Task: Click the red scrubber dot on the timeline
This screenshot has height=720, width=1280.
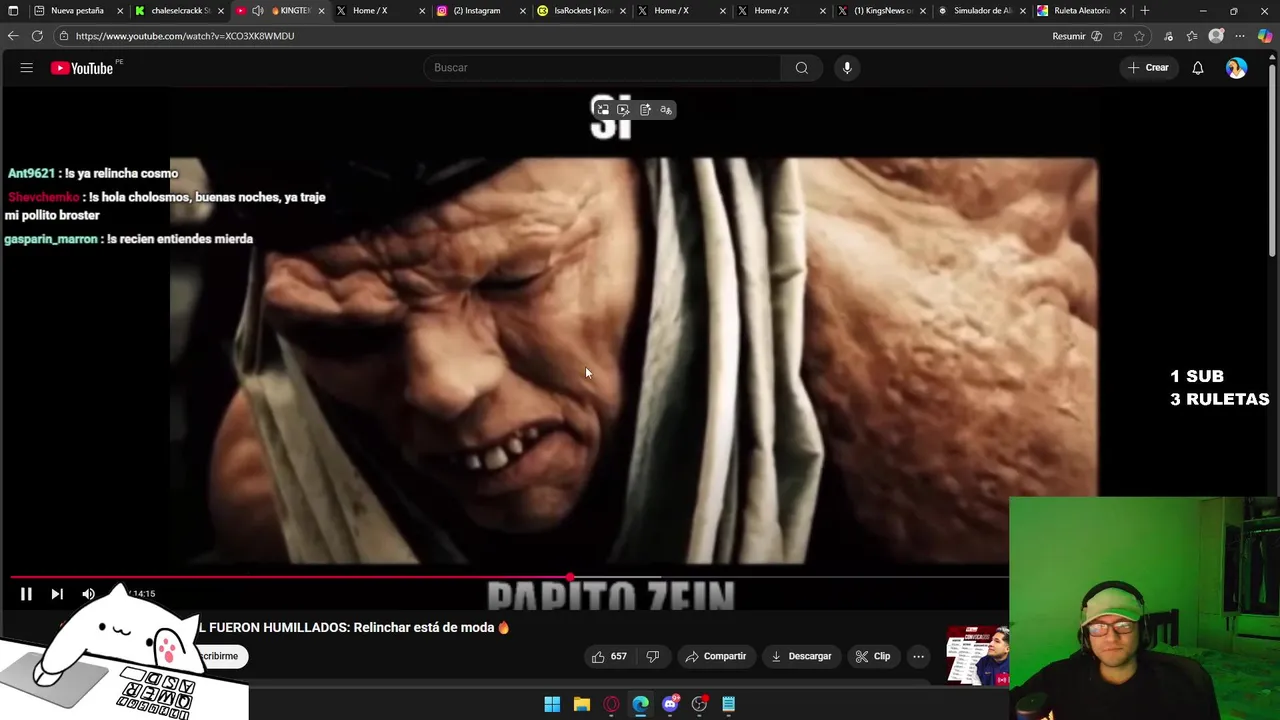Action: tap(570, 577)
